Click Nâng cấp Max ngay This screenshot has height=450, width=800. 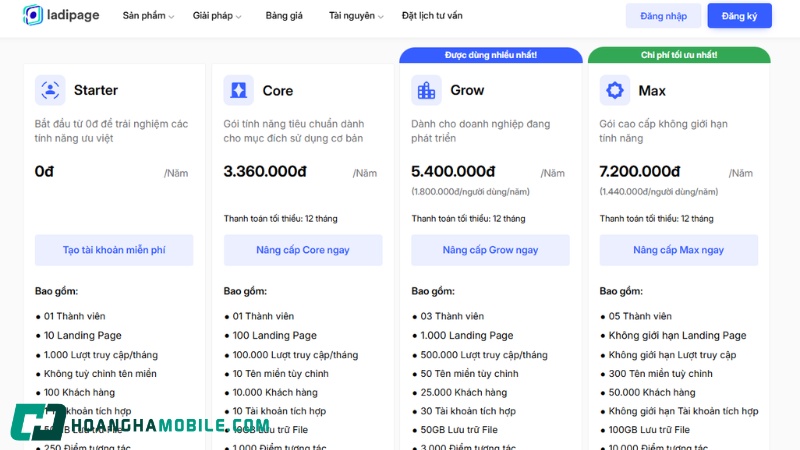pos(679,250)
